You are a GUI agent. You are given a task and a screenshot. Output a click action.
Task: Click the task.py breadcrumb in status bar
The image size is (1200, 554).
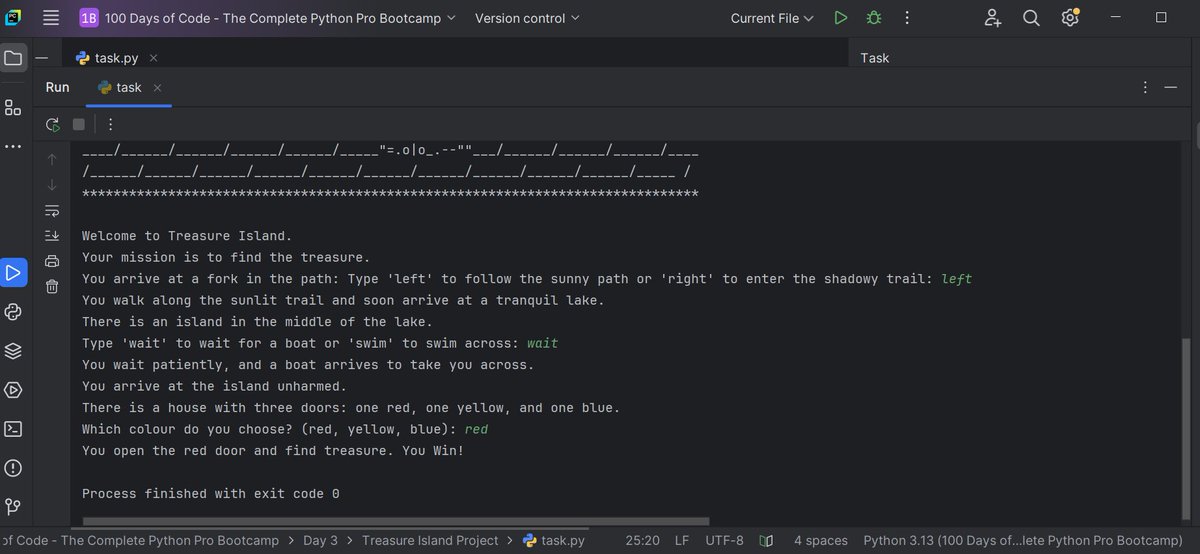point(554,540)
